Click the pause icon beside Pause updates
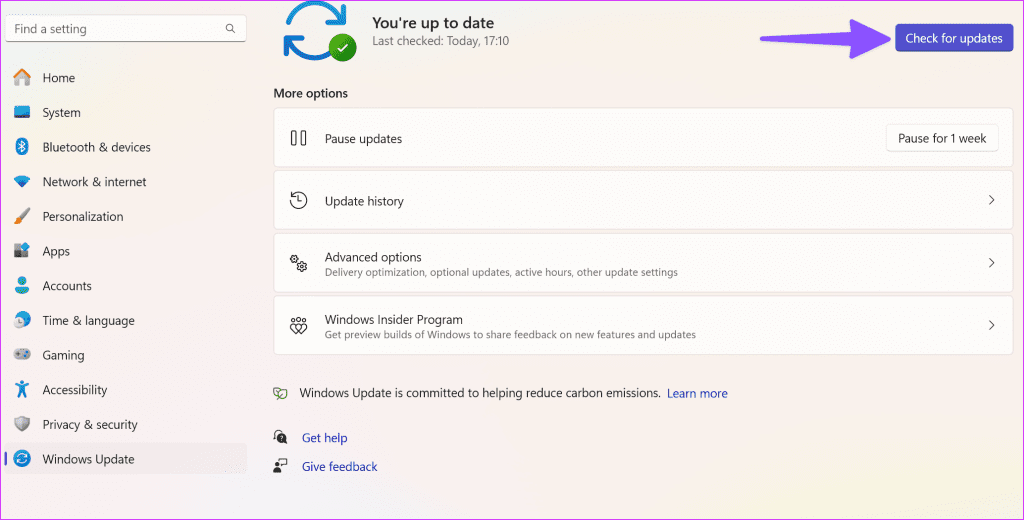 click(298, 138)
